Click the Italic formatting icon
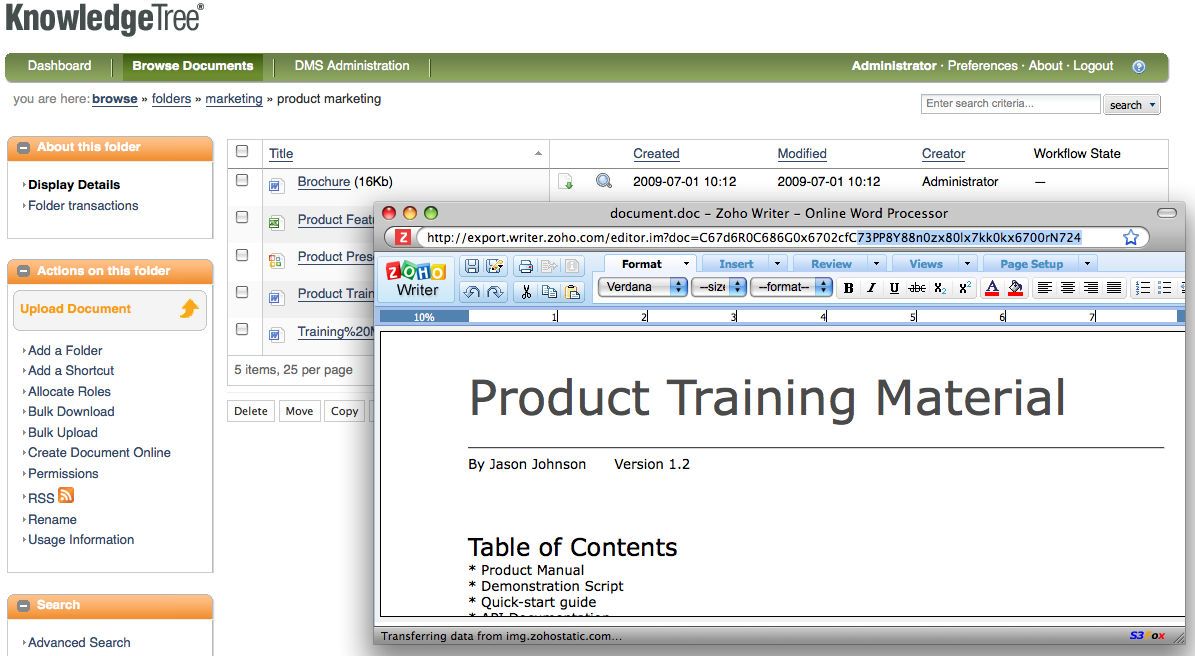Viewport: 1195px width, 656px height. 871,288
